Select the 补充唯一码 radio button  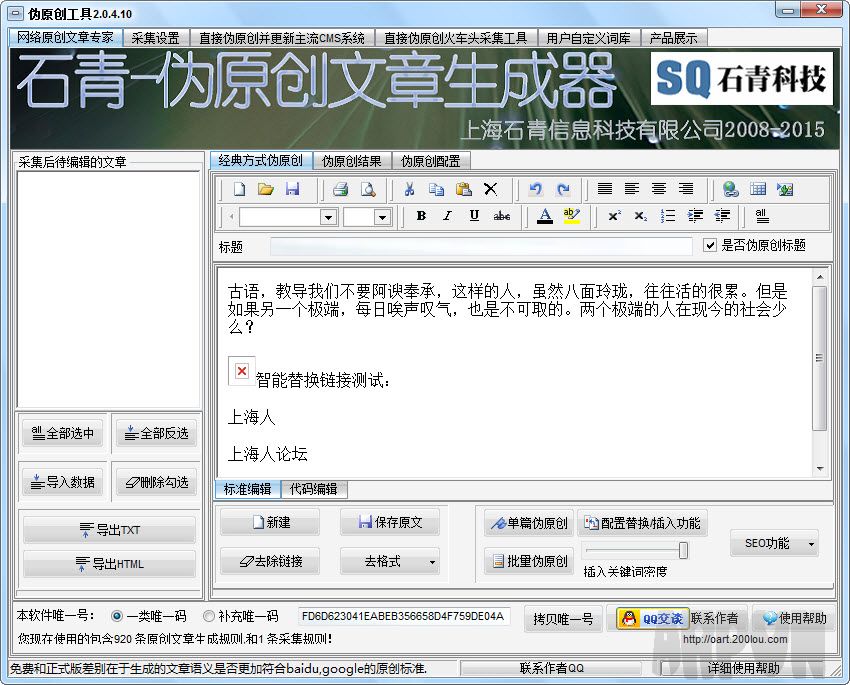click(x=209, y=616)
